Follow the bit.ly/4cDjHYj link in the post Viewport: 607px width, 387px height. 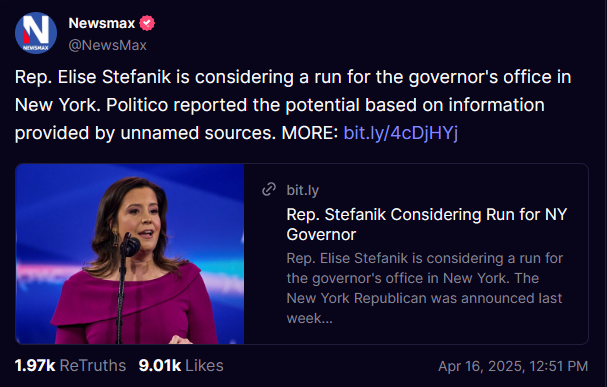[401, 133]
